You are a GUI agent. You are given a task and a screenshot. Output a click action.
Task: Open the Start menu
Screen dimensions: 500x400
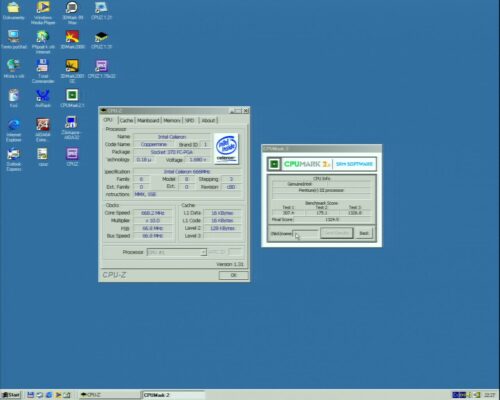11,395
